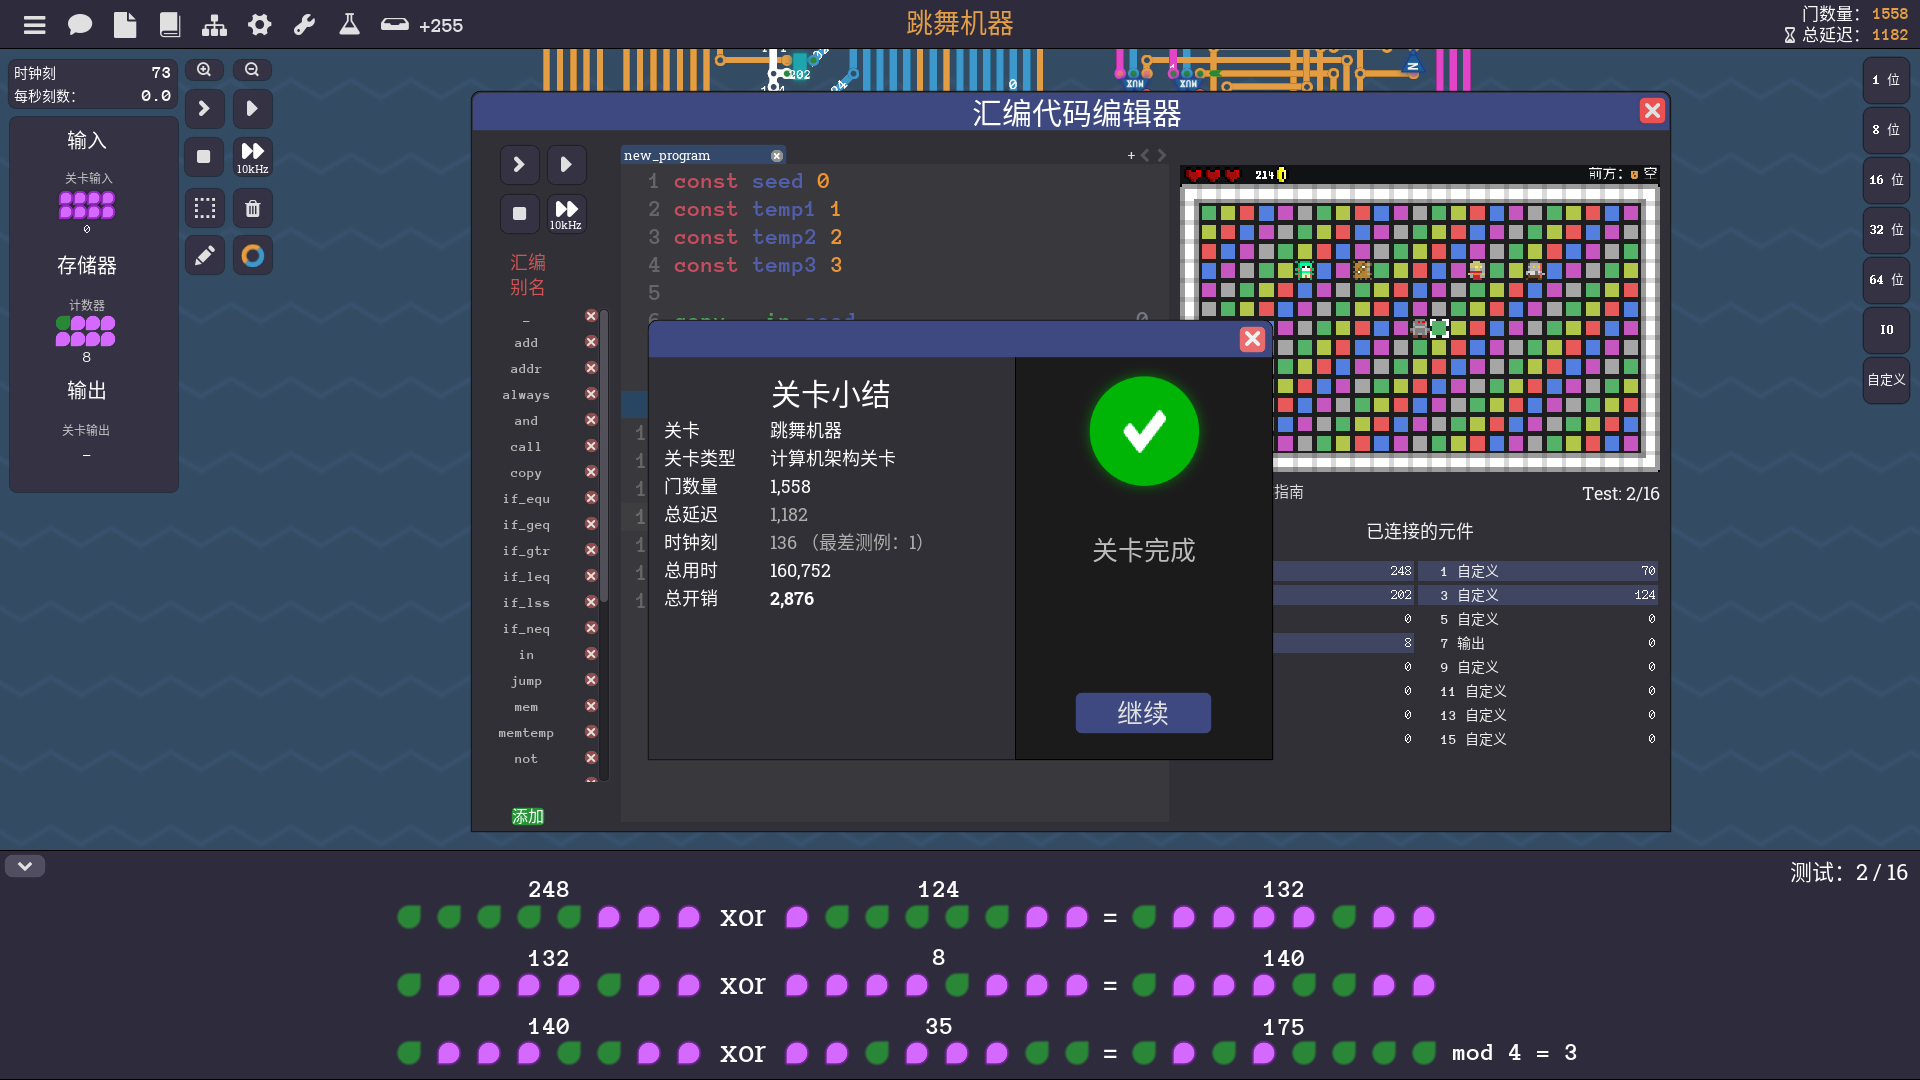Click the green 添加 add button
Screen dimensions: 1920x1080
point(528,816)
